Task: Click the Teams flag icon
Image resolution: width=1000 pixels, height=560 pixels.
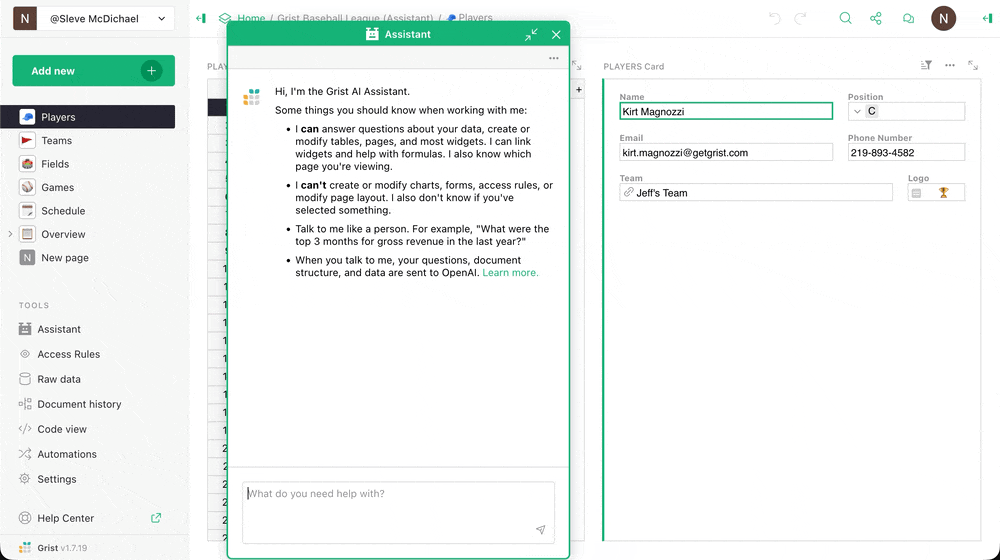Action: tap(27, 140)
